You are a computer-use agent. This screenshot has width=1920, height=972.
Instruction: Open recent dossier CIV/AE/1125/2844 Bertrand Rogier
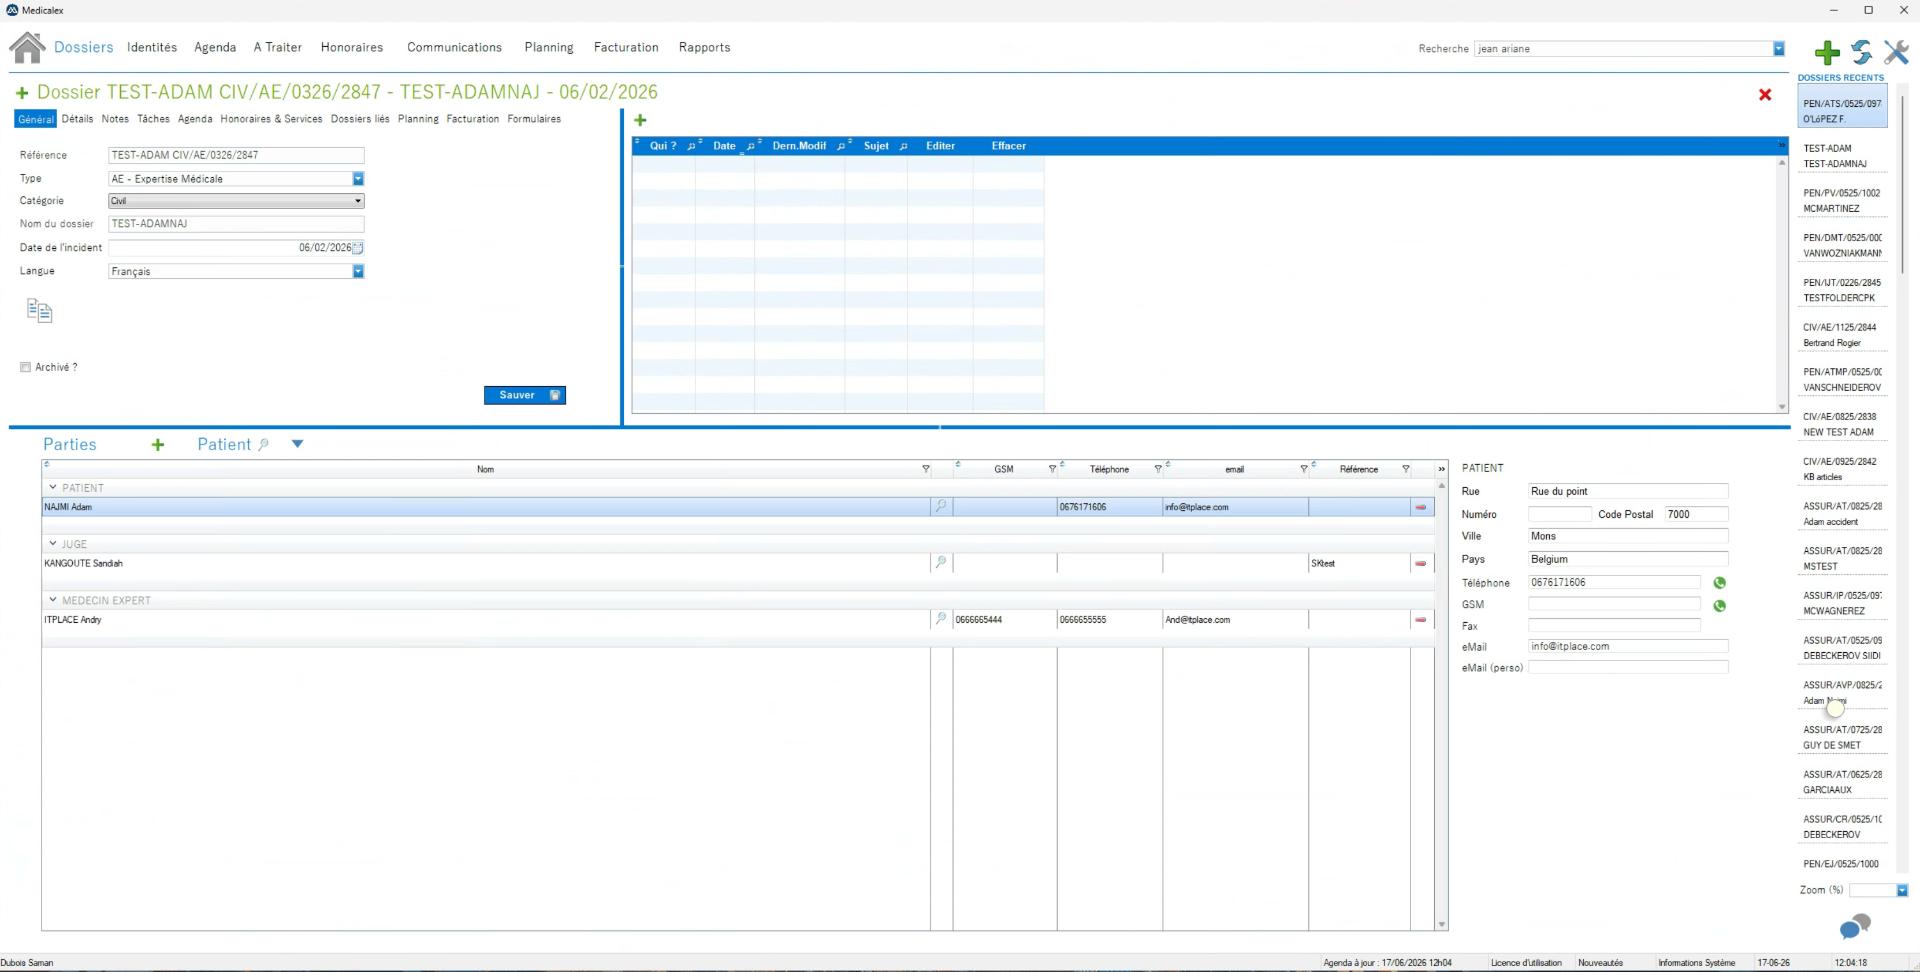[x=1842, y=335]
